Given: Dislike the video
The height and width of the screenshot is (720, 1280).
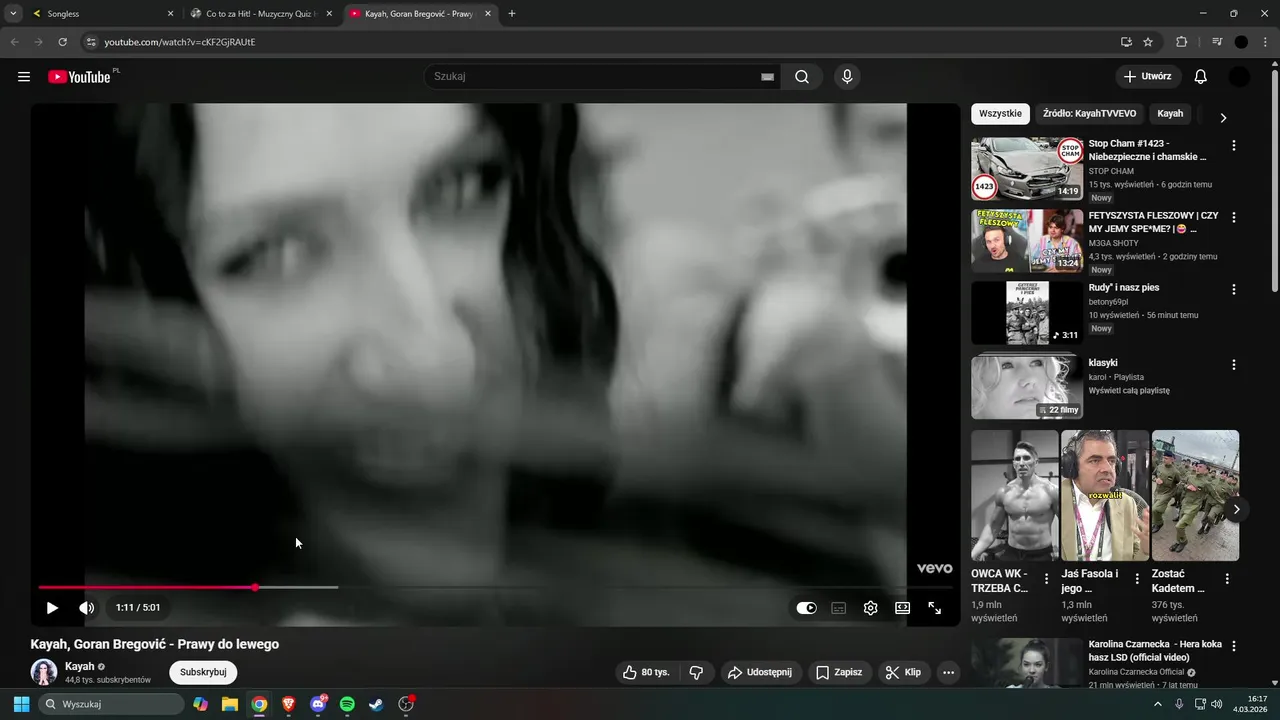Looking at the screenshot, I should 697,672.
